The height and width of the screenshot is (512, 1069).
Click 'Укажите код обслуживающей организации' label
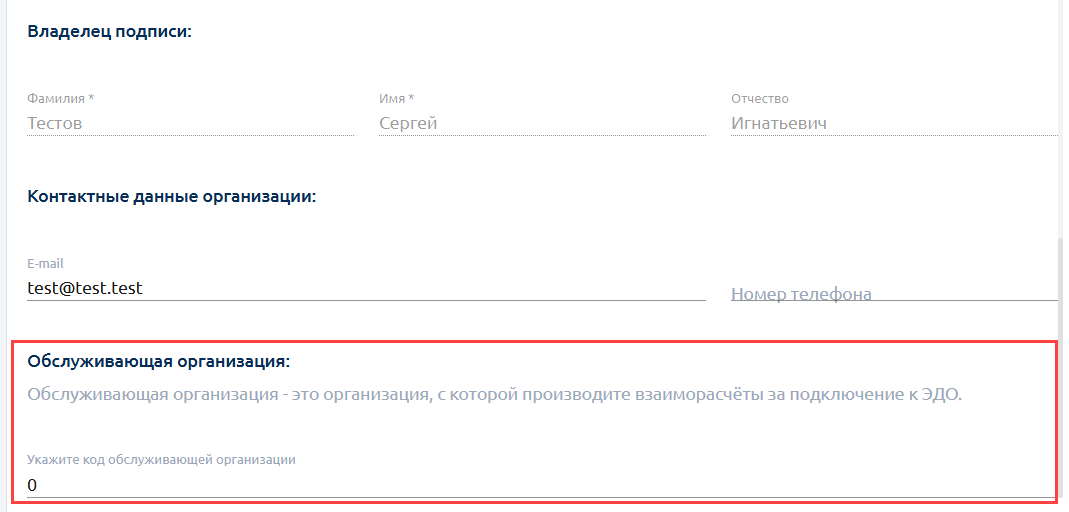click(x=161, y=460)
